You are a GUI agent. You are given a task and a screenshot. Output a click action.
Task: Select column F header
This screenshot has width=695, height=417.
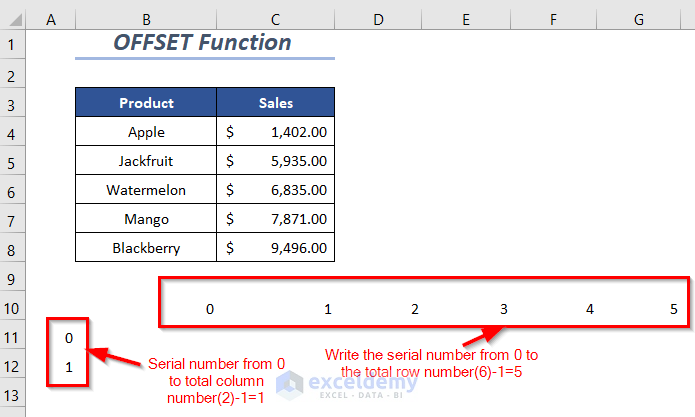click(x=553, y=19)
